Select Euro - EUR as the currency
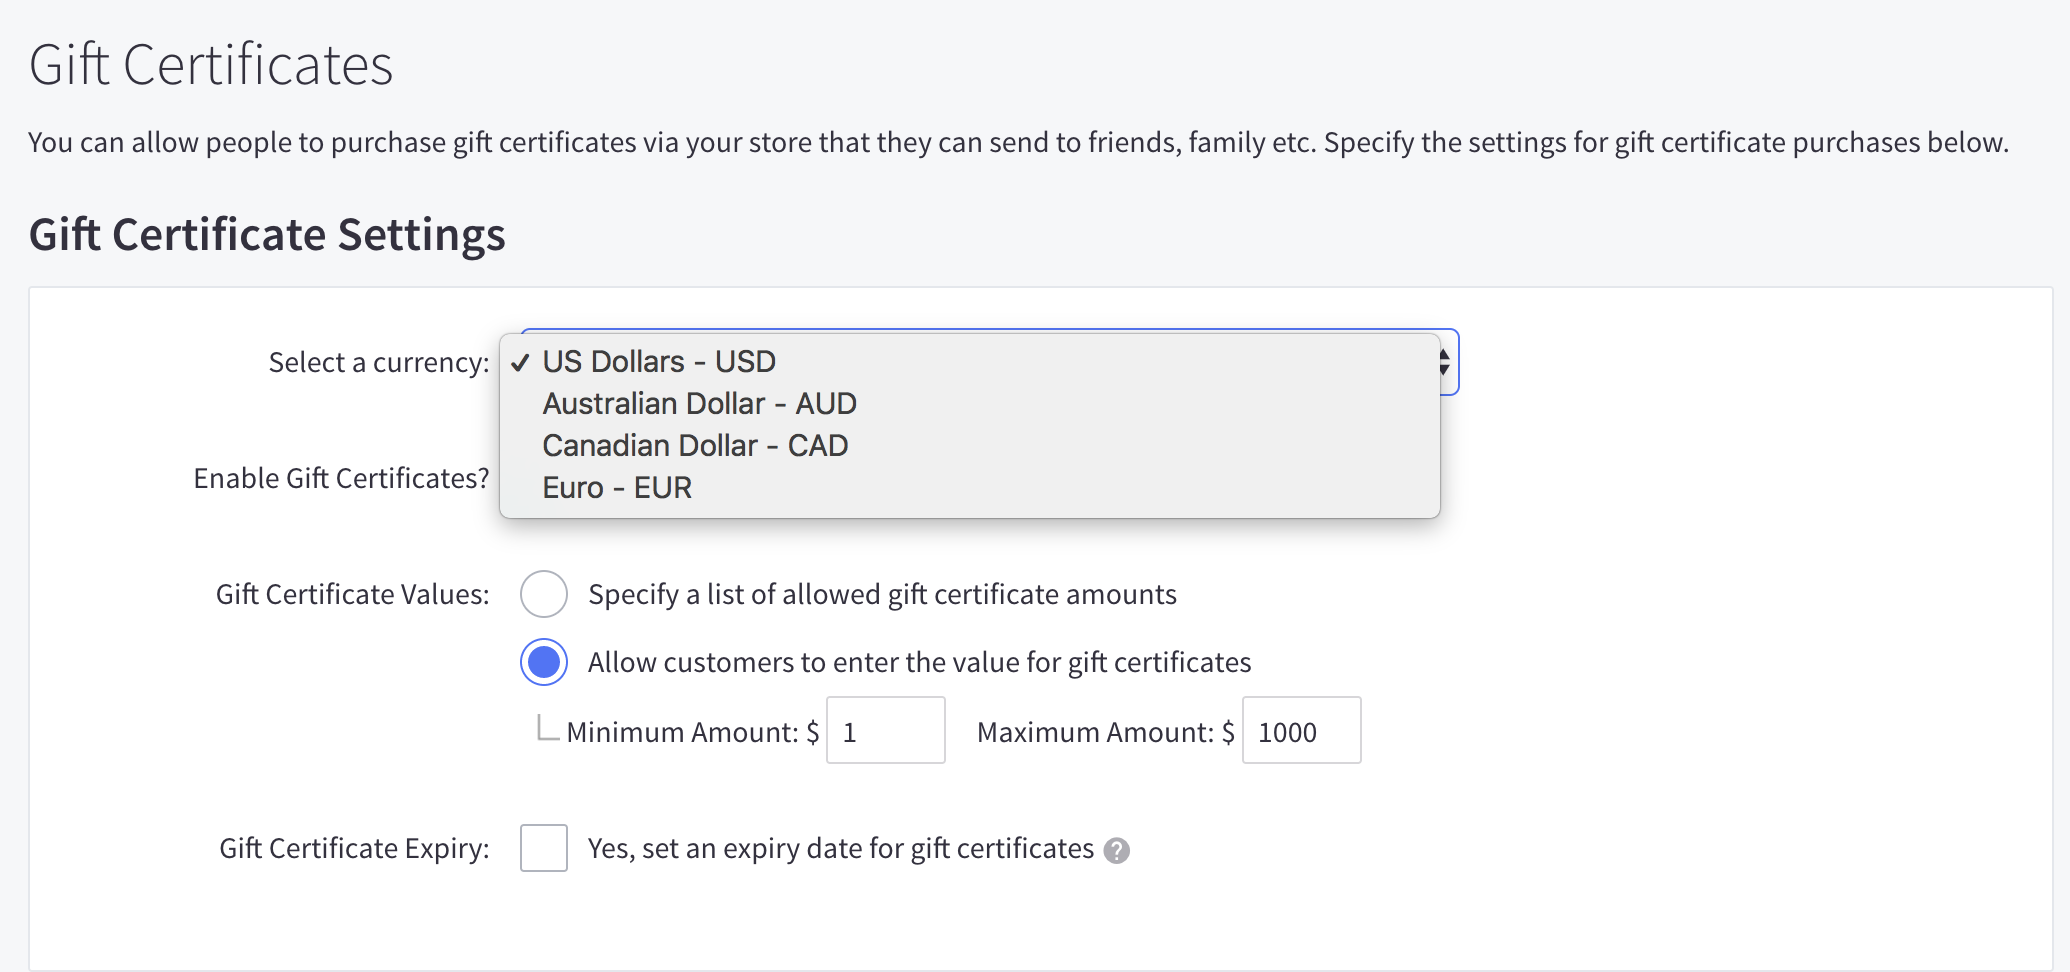2070x972 pixels. coord(616,487)
